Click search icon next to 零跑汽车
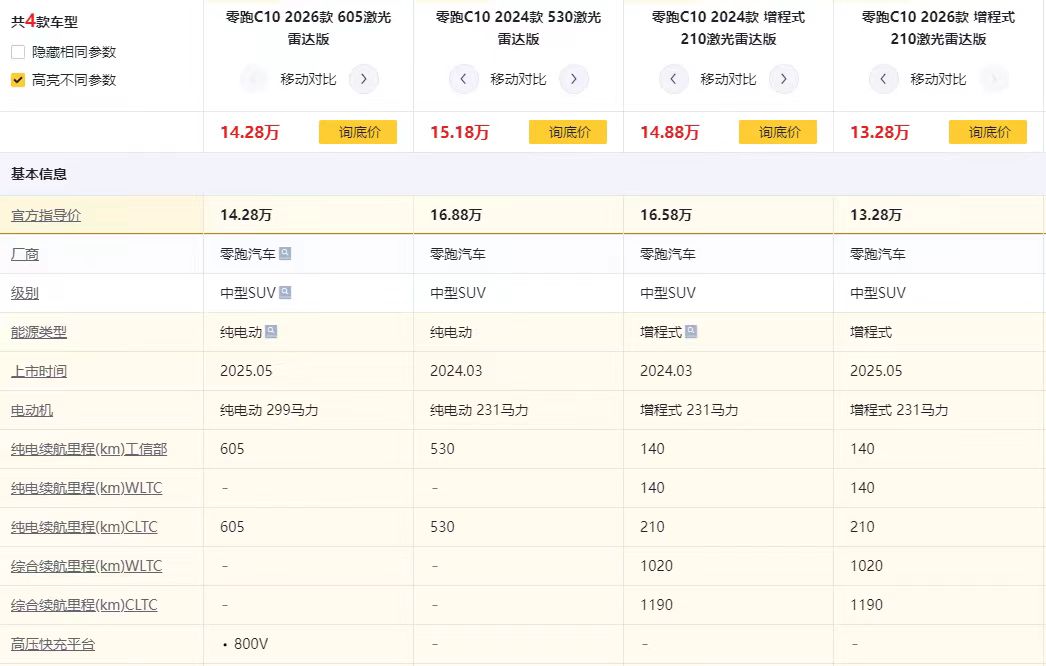The width and height of the screenshot is (1046, 666). 285,254
